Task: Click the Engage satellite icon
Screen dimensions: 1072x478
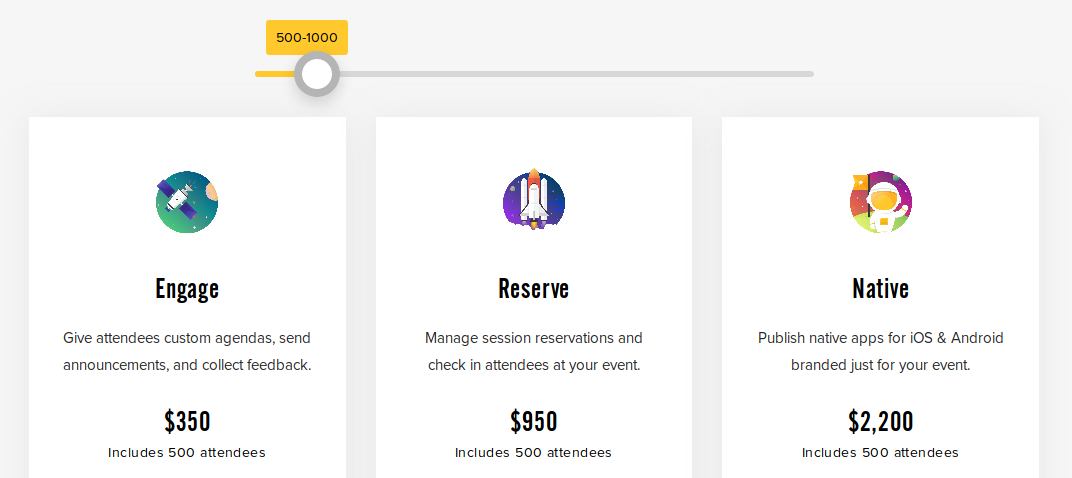Action: [187, 202]
